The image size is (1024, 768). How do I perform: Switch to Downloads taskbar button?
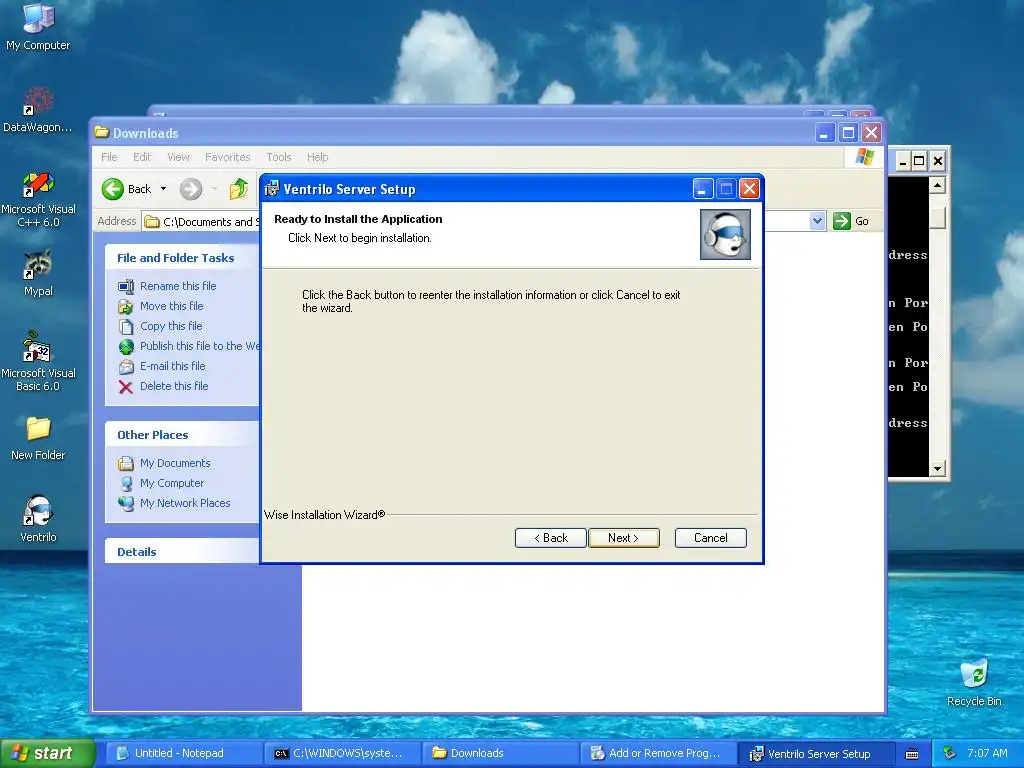pyautogui.click(x=500, y=754)
